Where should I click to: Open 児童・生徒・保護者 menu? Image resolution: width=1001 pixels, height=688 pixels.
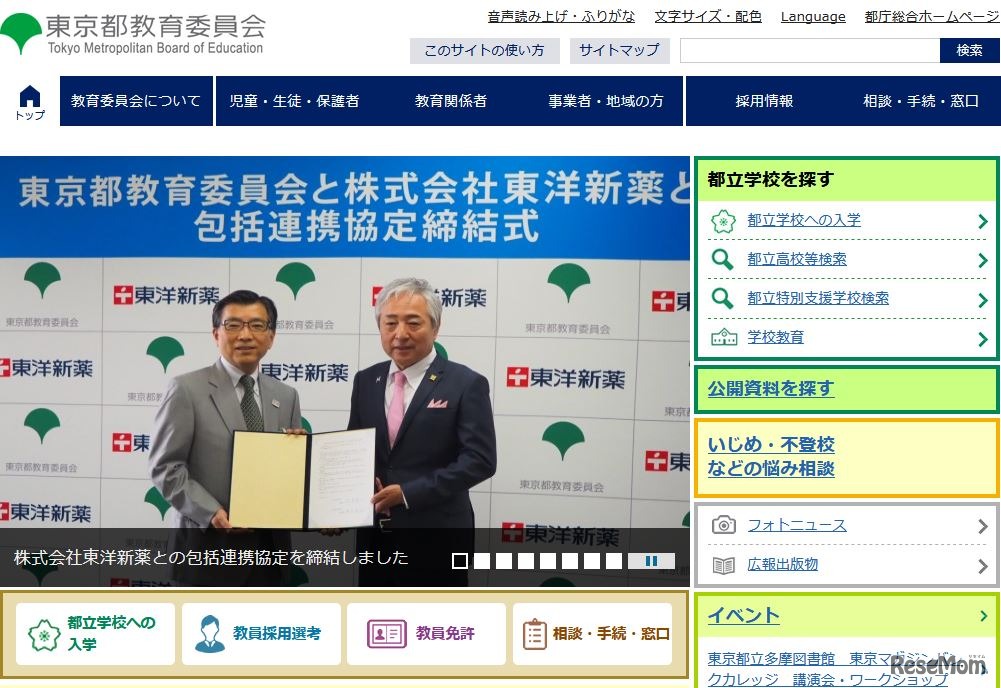294,101
